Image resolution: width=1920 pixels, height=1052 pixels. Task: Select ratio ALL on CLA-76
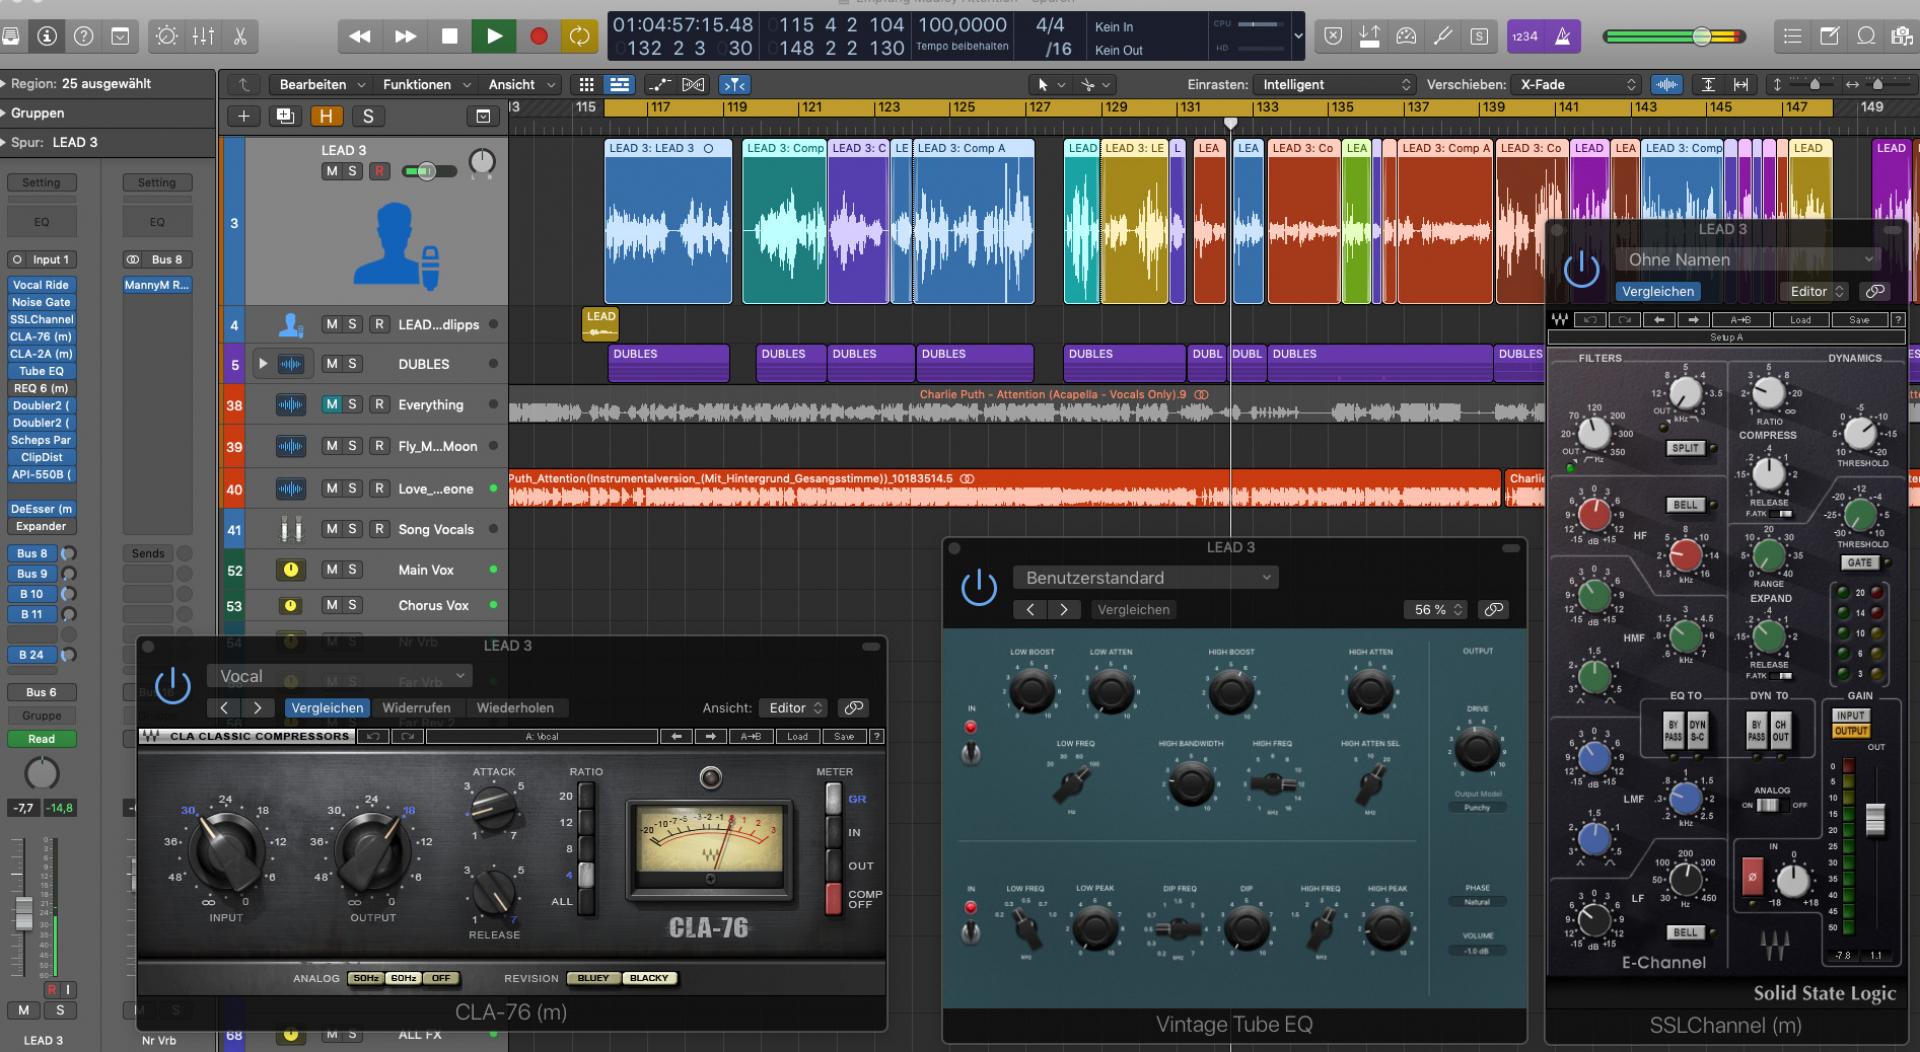[x=586, y=901]
